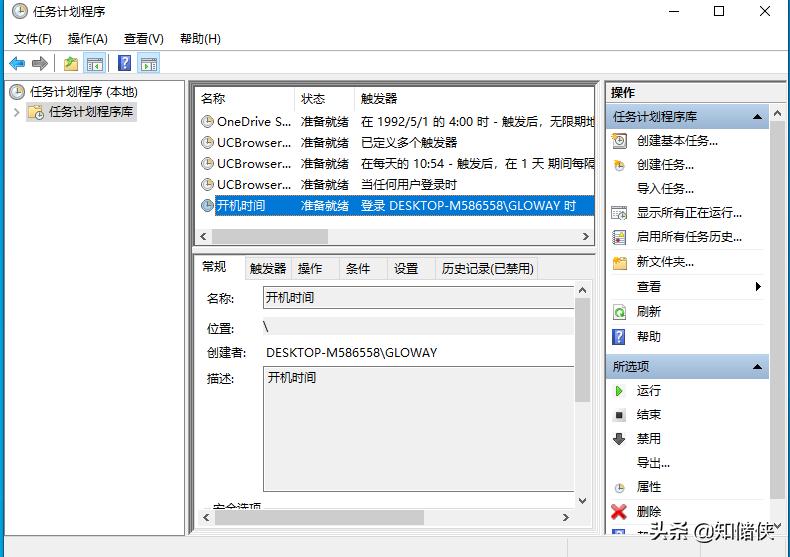Click the blue question mark help toolbar icon
The image size is (790, 557).
tap(124, 63)
